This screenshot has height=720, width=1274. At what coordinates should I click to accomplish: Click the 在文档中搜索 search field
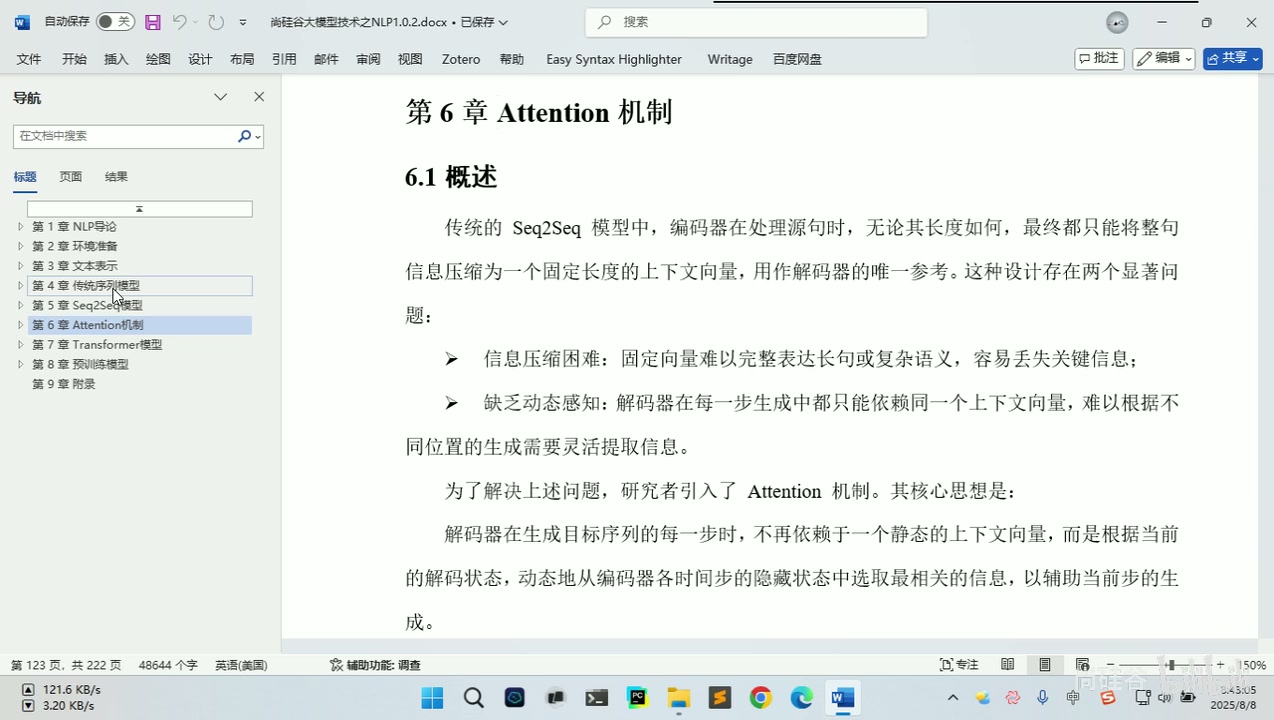[125, 136]
